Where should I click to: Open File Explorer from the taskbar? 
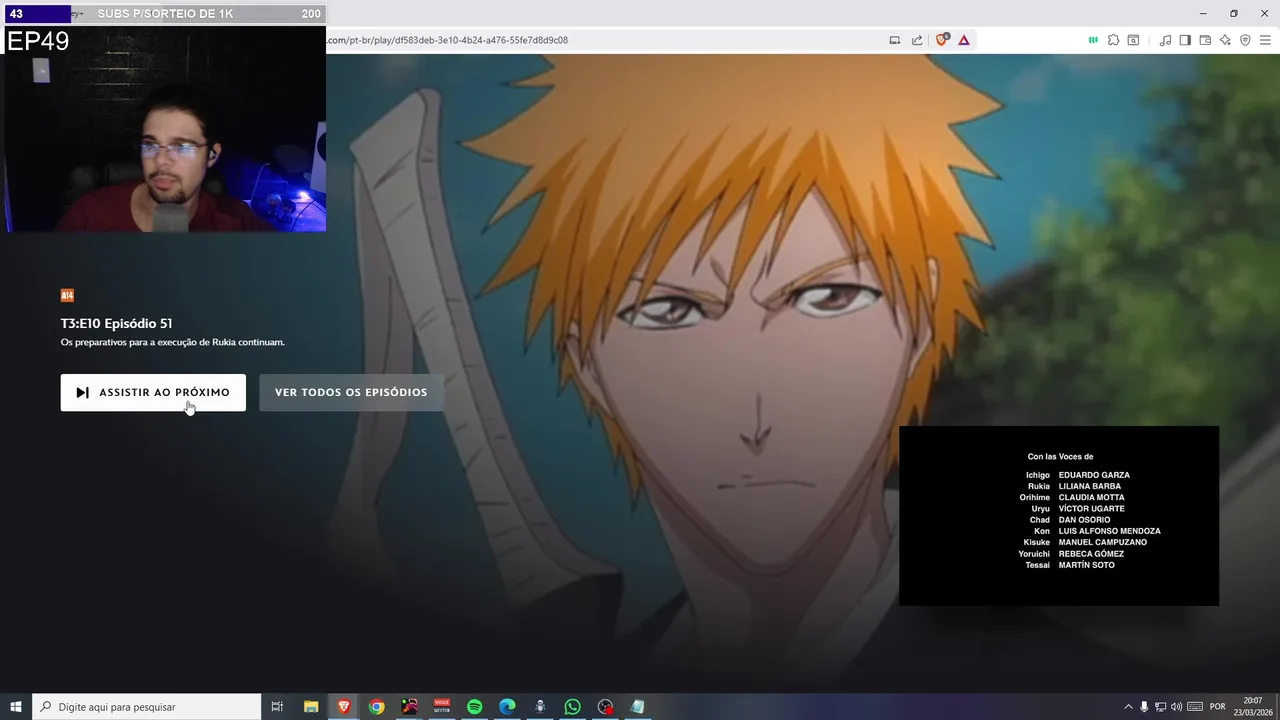pos(311,707)
